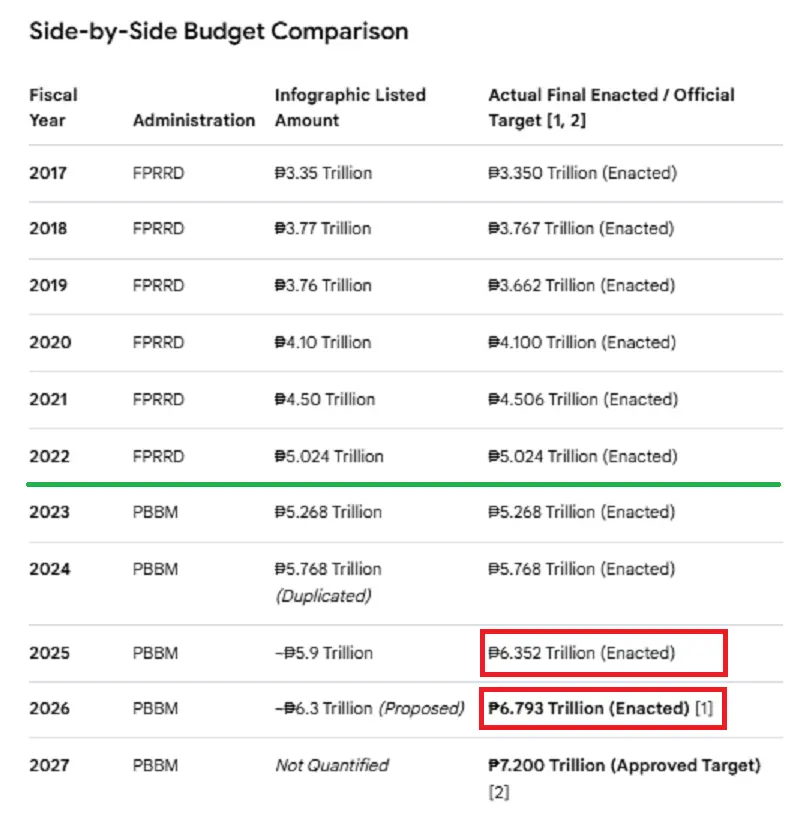Click the Actual Final Enacted / Official Target header
The height and width of the screenshot is (831, 798).
(611, 108)
